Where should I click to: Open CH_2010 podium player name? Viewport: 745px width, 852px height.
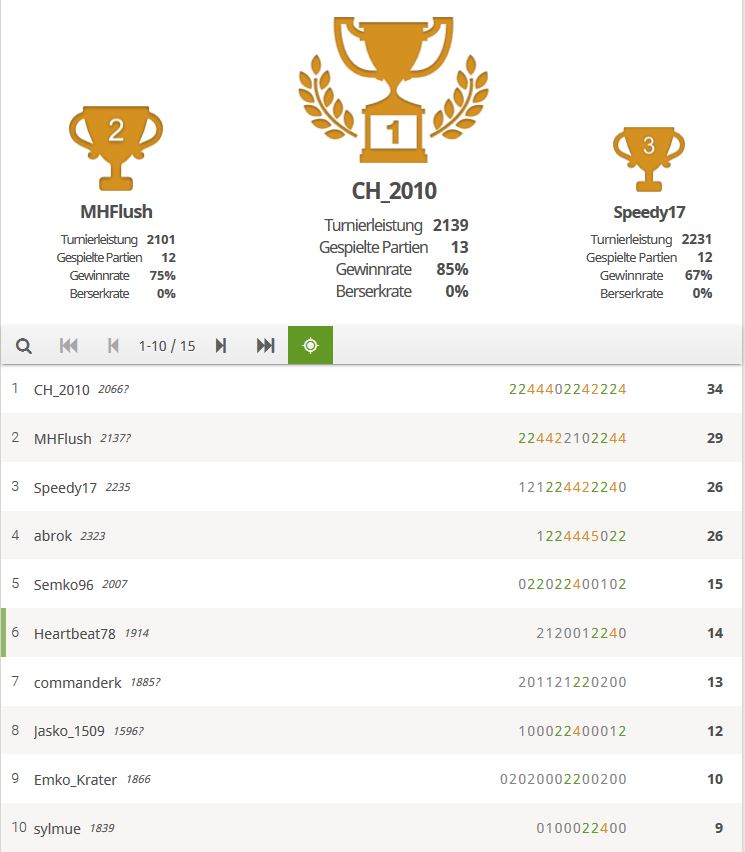[x=394, y=191]
